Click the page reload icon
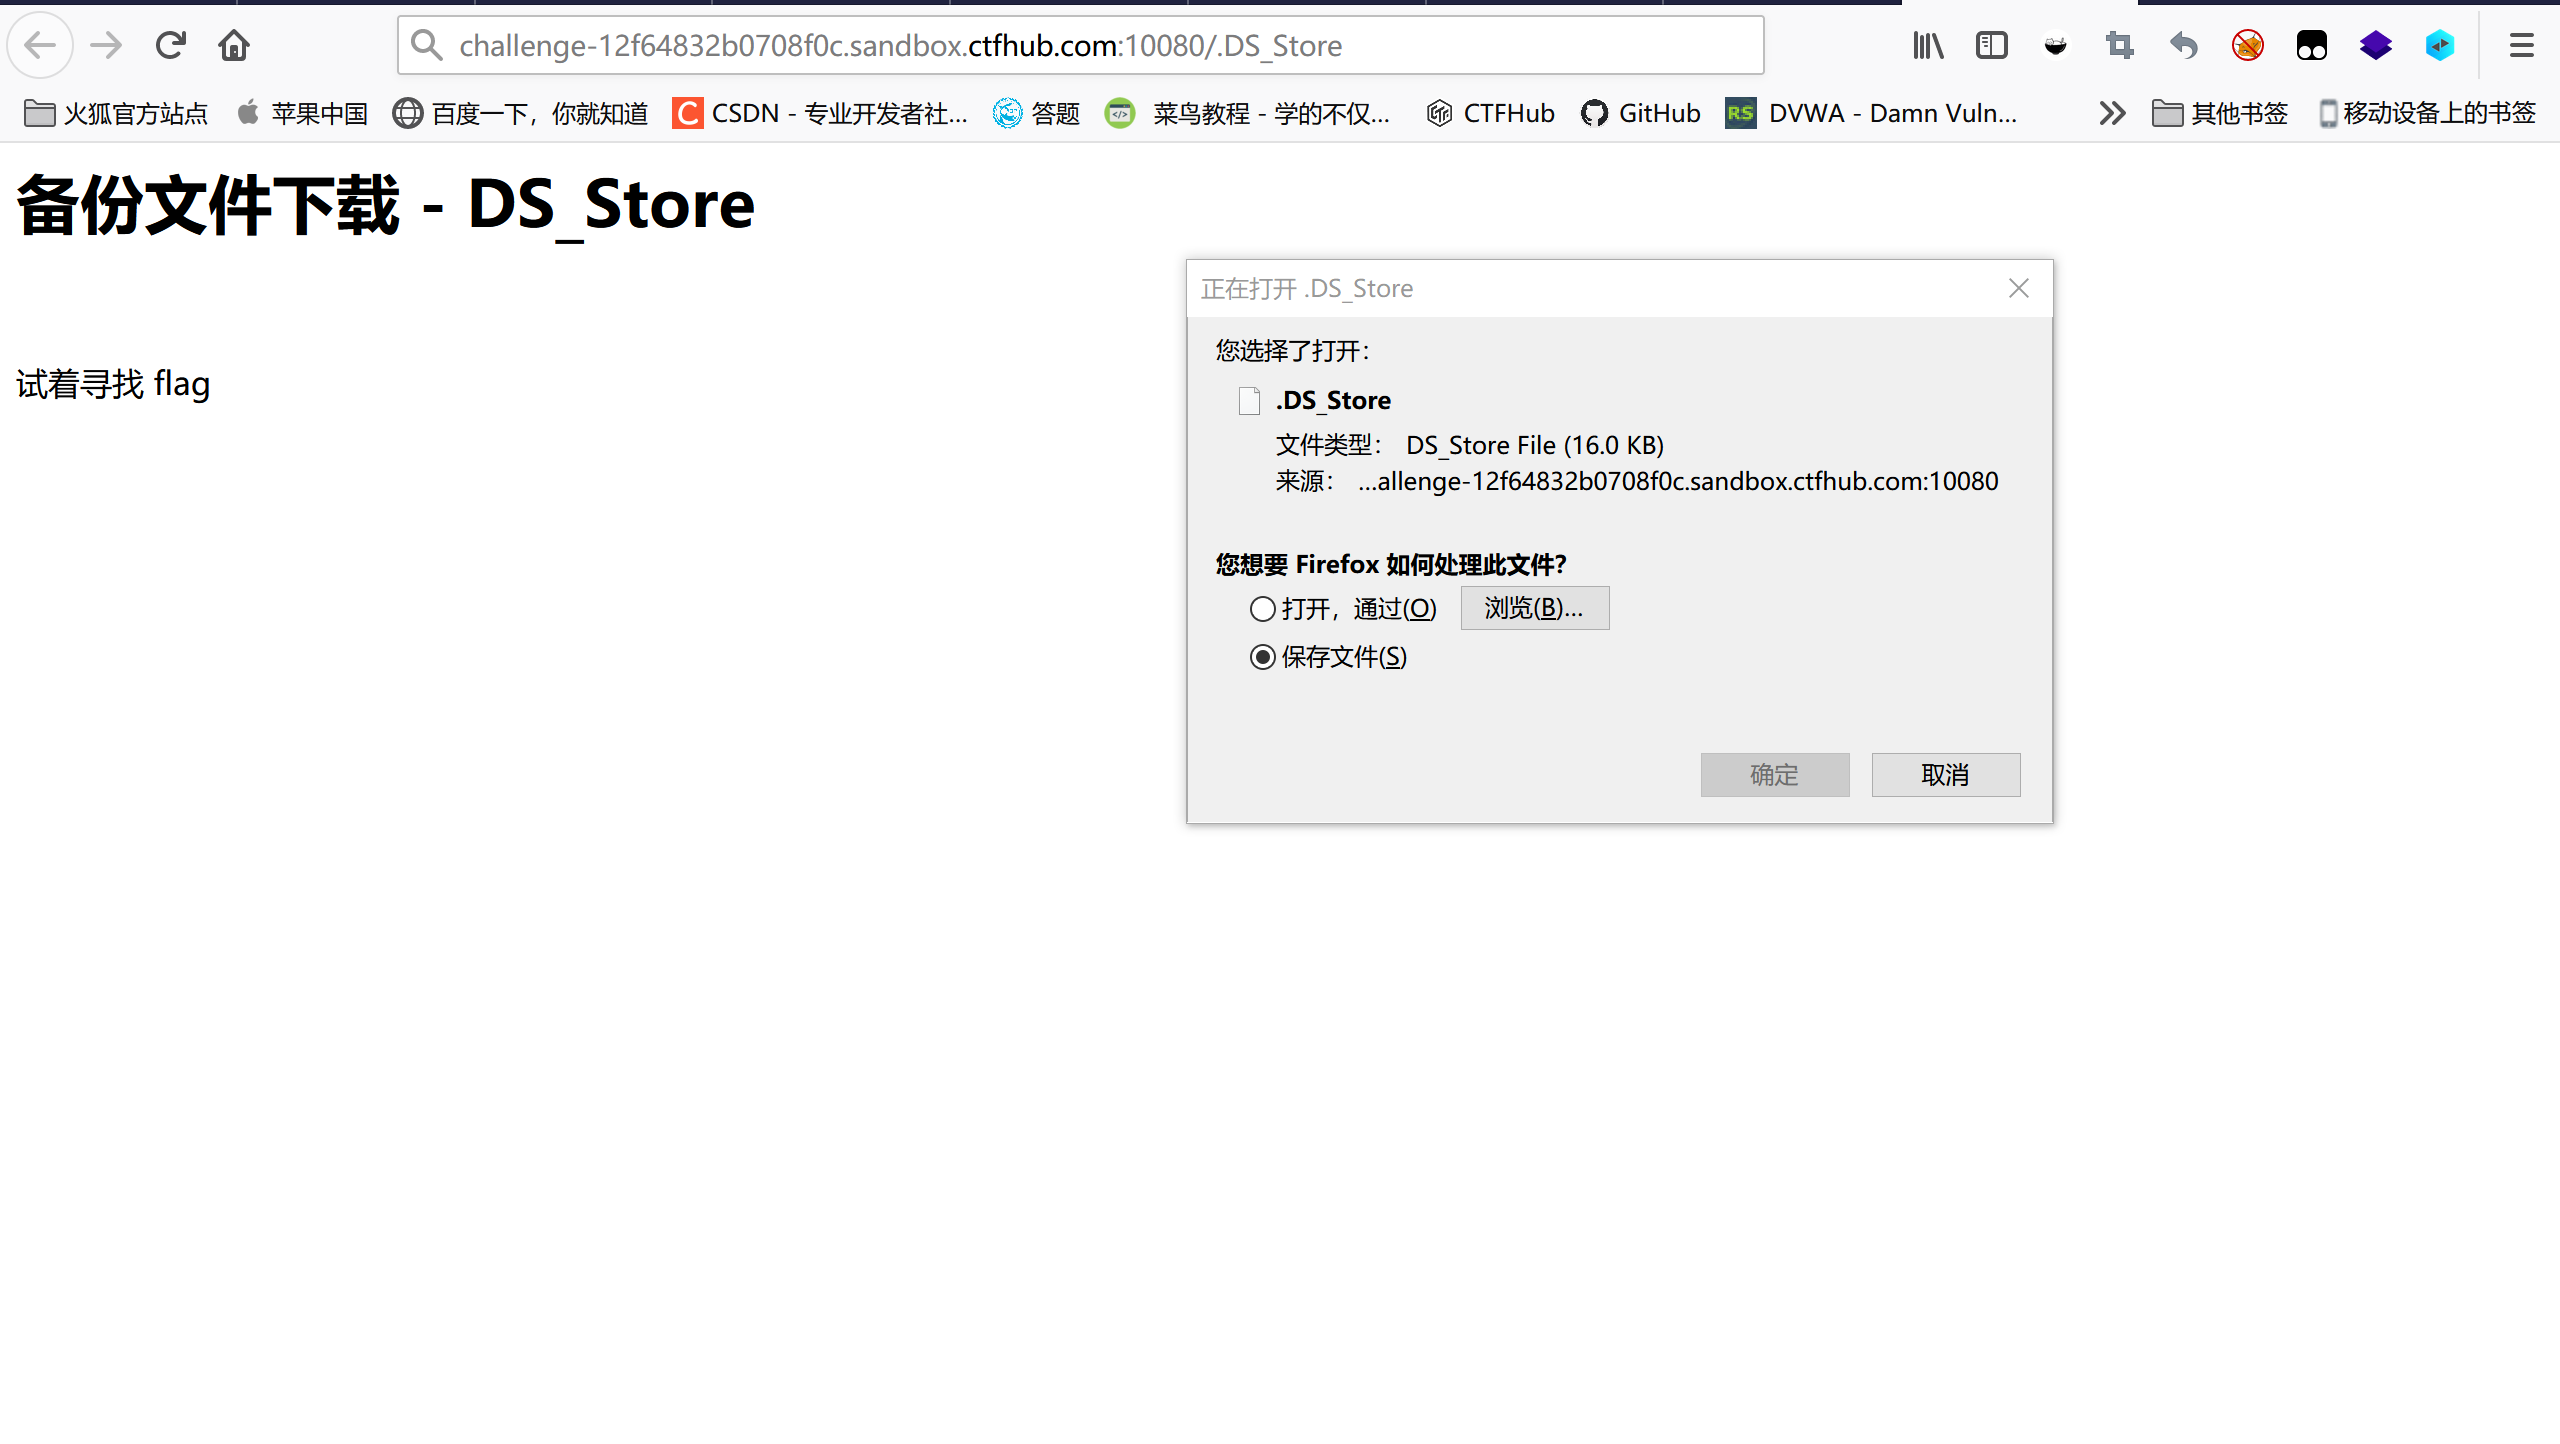 pos(170,45)
